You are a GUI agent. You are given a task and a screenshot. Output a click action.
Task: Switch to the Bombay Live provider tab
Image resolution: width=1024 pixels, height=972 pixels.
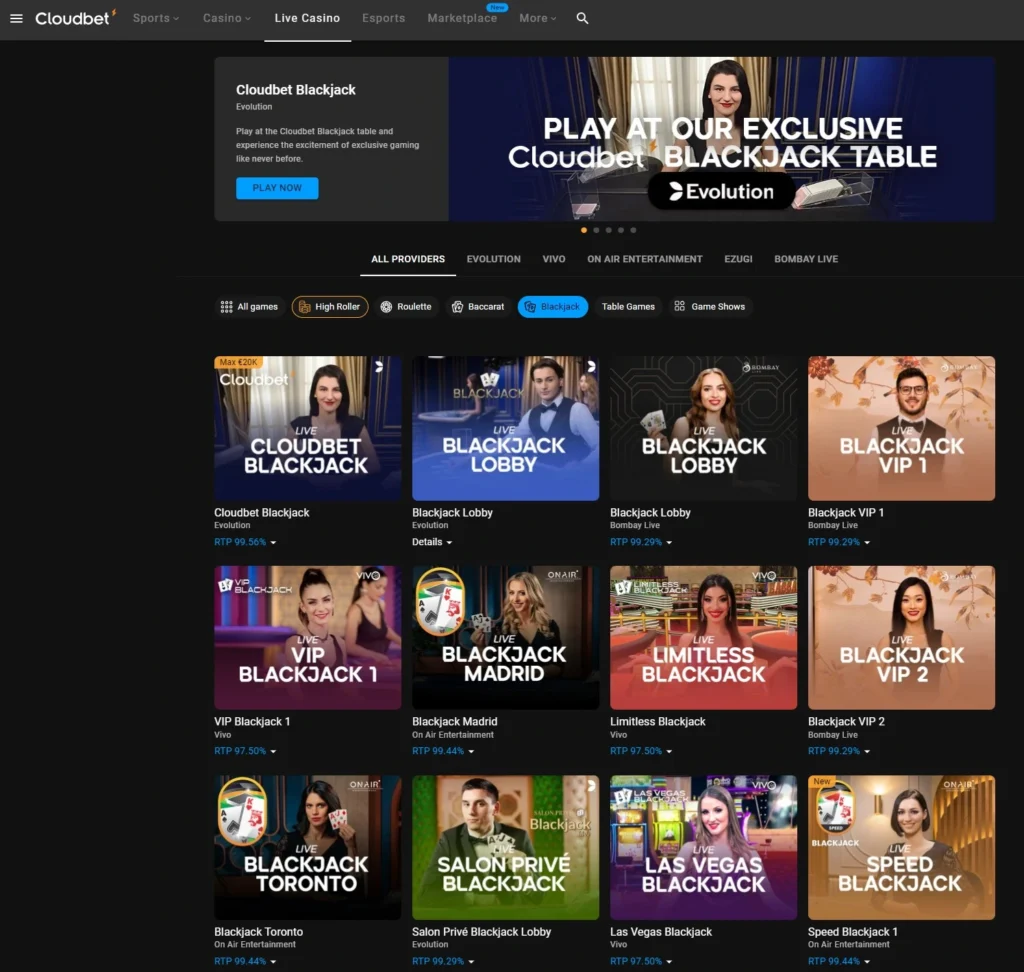806,259
